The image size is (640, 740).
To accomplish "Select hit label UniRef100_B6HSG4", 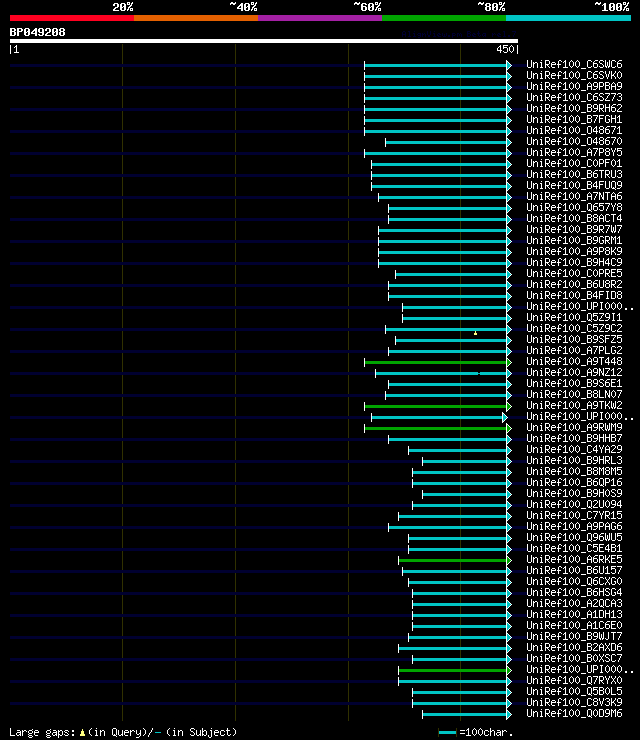I will point(574,593).
